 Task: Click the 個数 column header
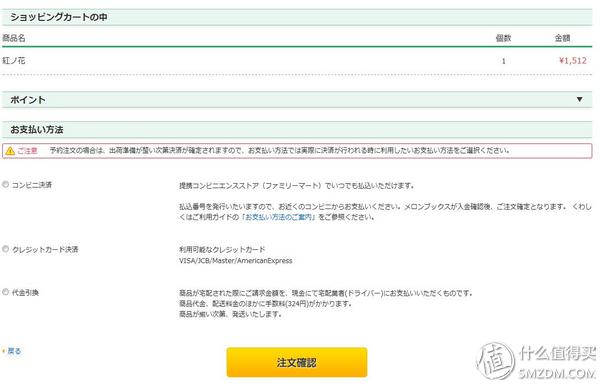click(x=503, y=38)
